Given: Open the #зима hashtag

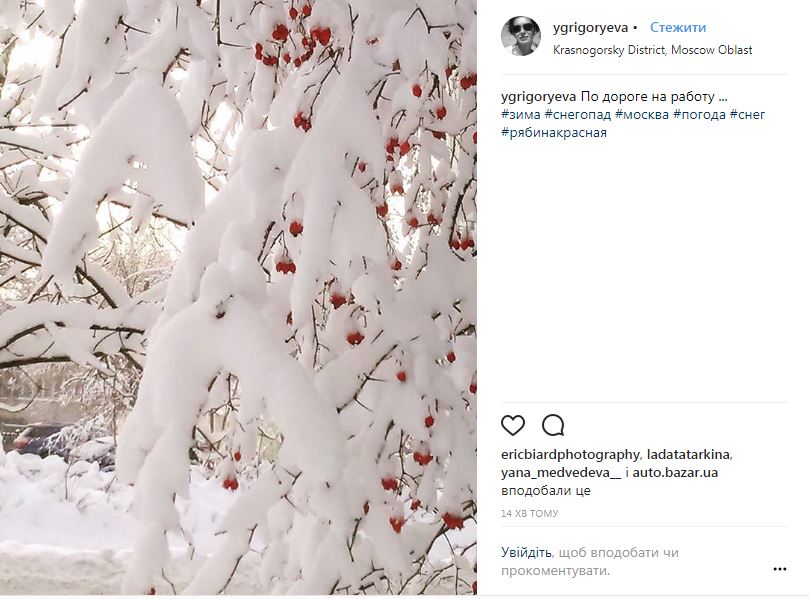Looking at the screenshot, I should click(x=521, y=115).
